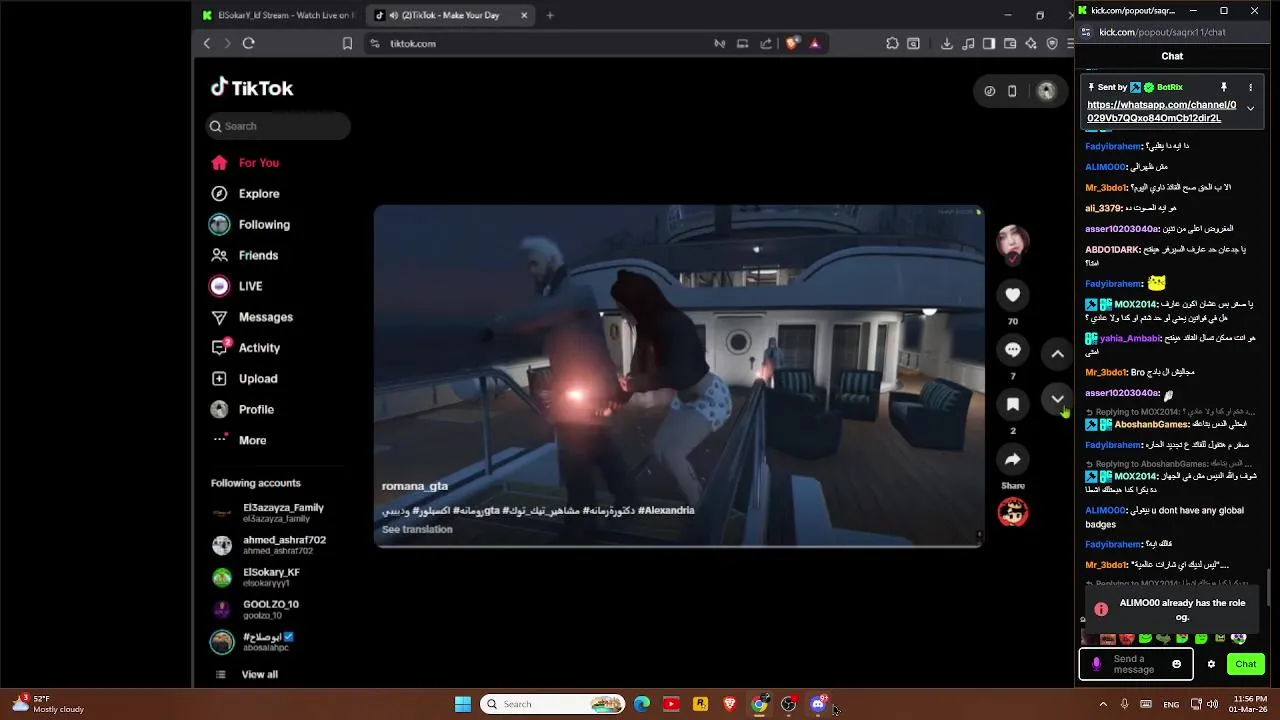Open Rockstar Games Launcher taskbar icon
The height and width of the screenshot is (720, 1280).
[x=701, y=704]
